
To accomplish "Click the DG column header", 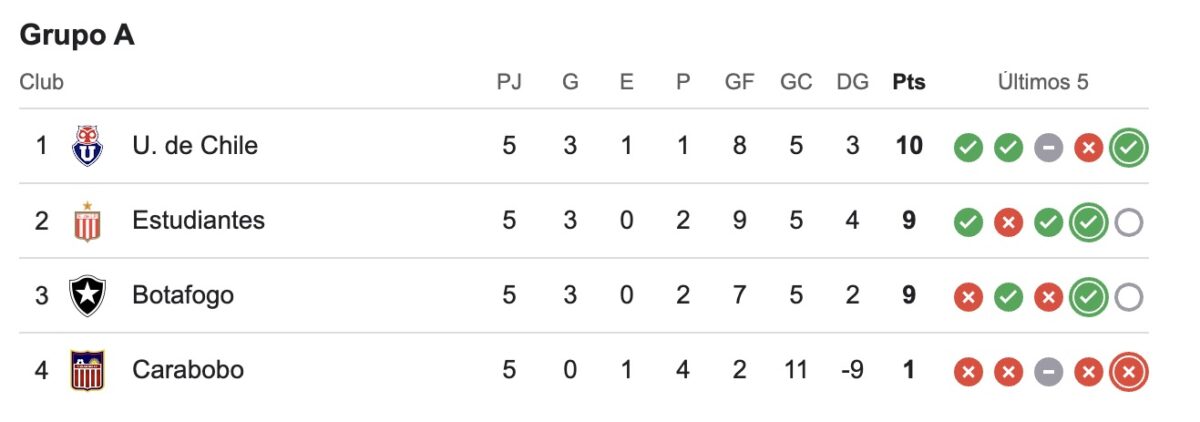I will coord(852,82).
